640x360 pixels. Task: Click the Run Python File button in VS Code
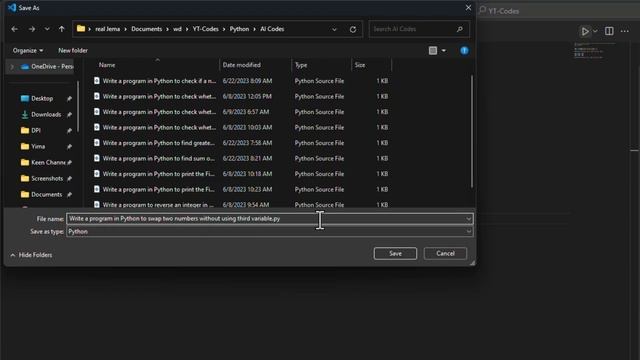click(x=585, y=31)
